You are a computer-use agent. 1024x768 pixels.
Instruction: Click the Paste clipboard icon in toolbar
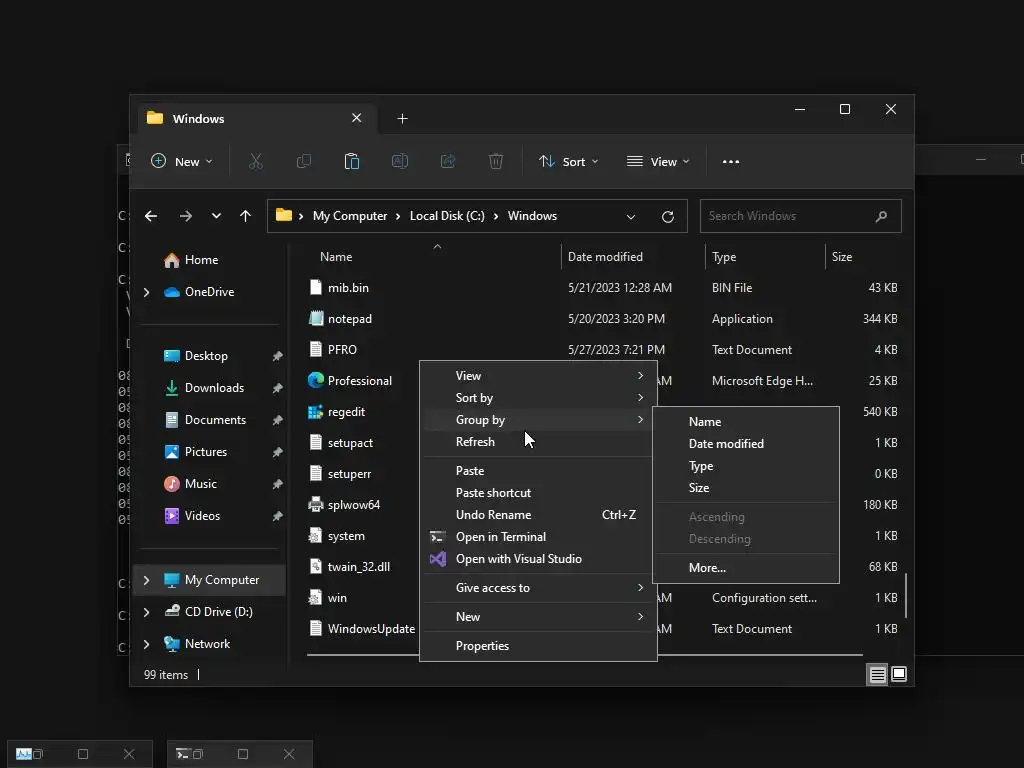(x=351, y=161)
